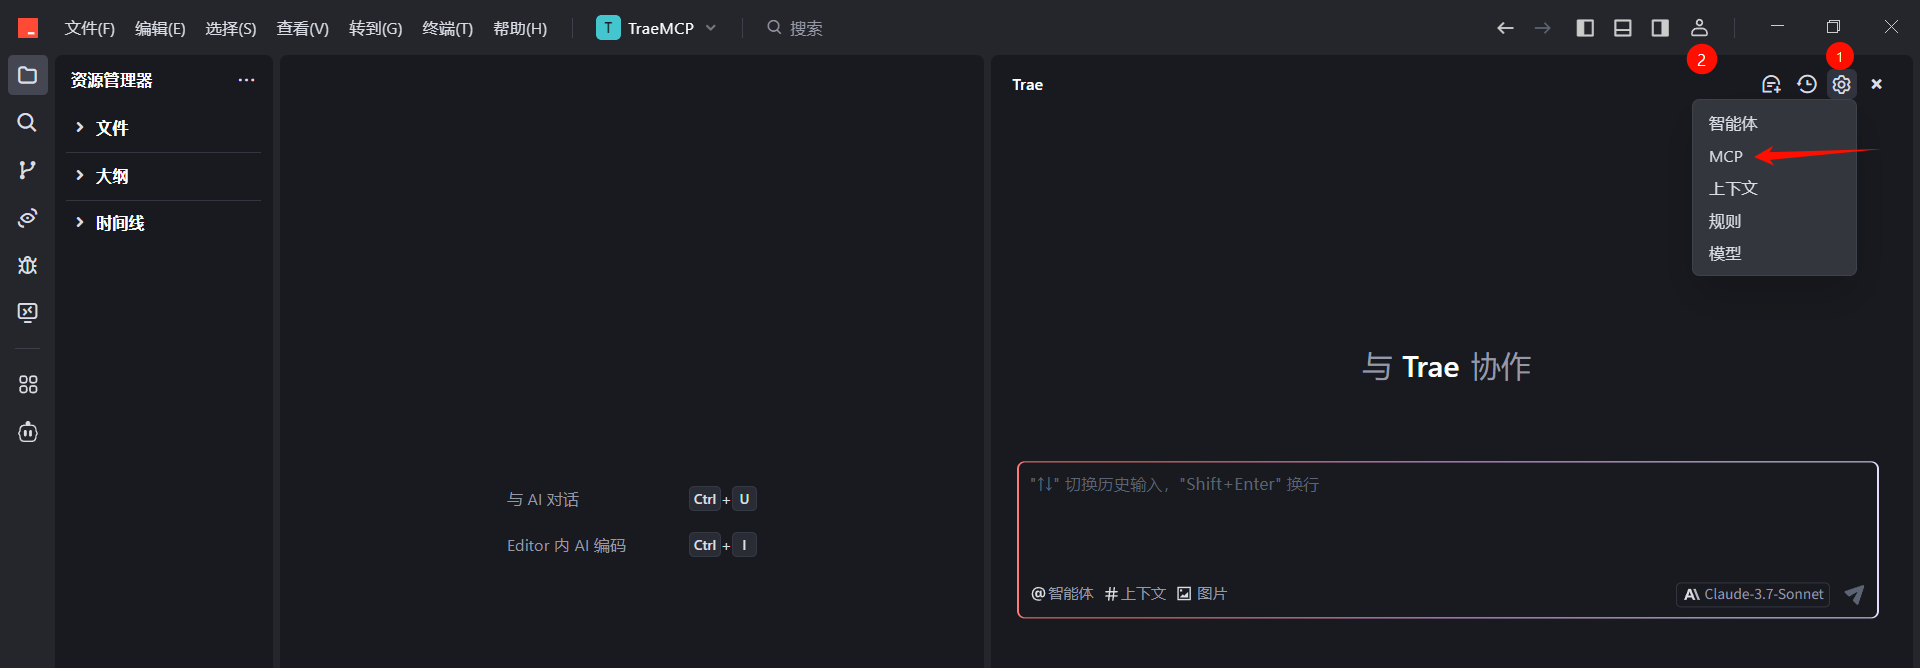Open the 转到(G) menu
Image resolution: width=1920 pixels, height=668 pixels.
pyautogui.click(x=375, y=28)
